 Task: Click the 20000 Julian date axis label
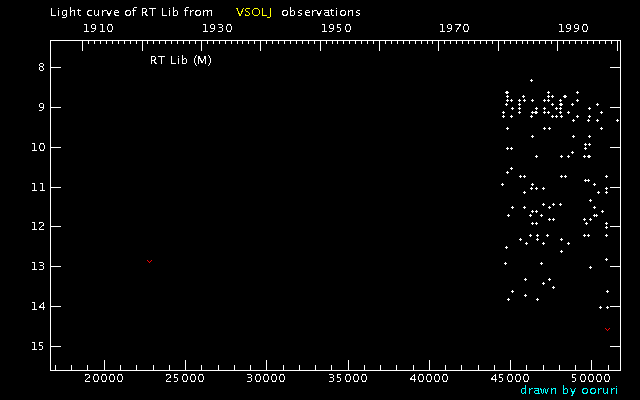(x=103, y=380)
